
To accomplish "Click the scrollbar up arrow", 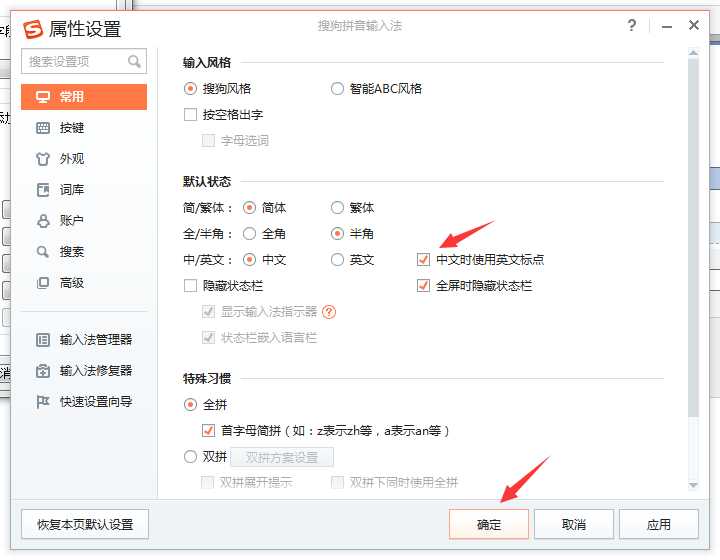I will (x=693, y=53).
